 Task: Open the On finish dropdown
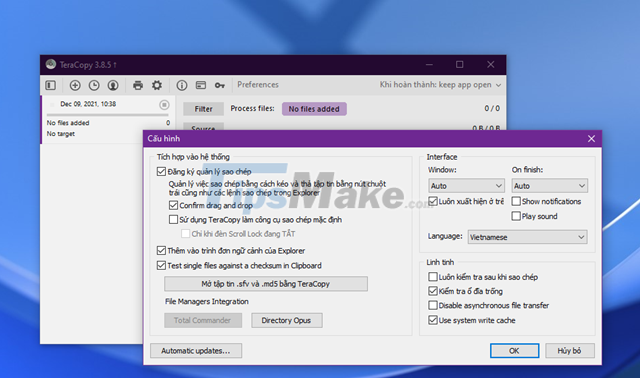click(549, 186)
